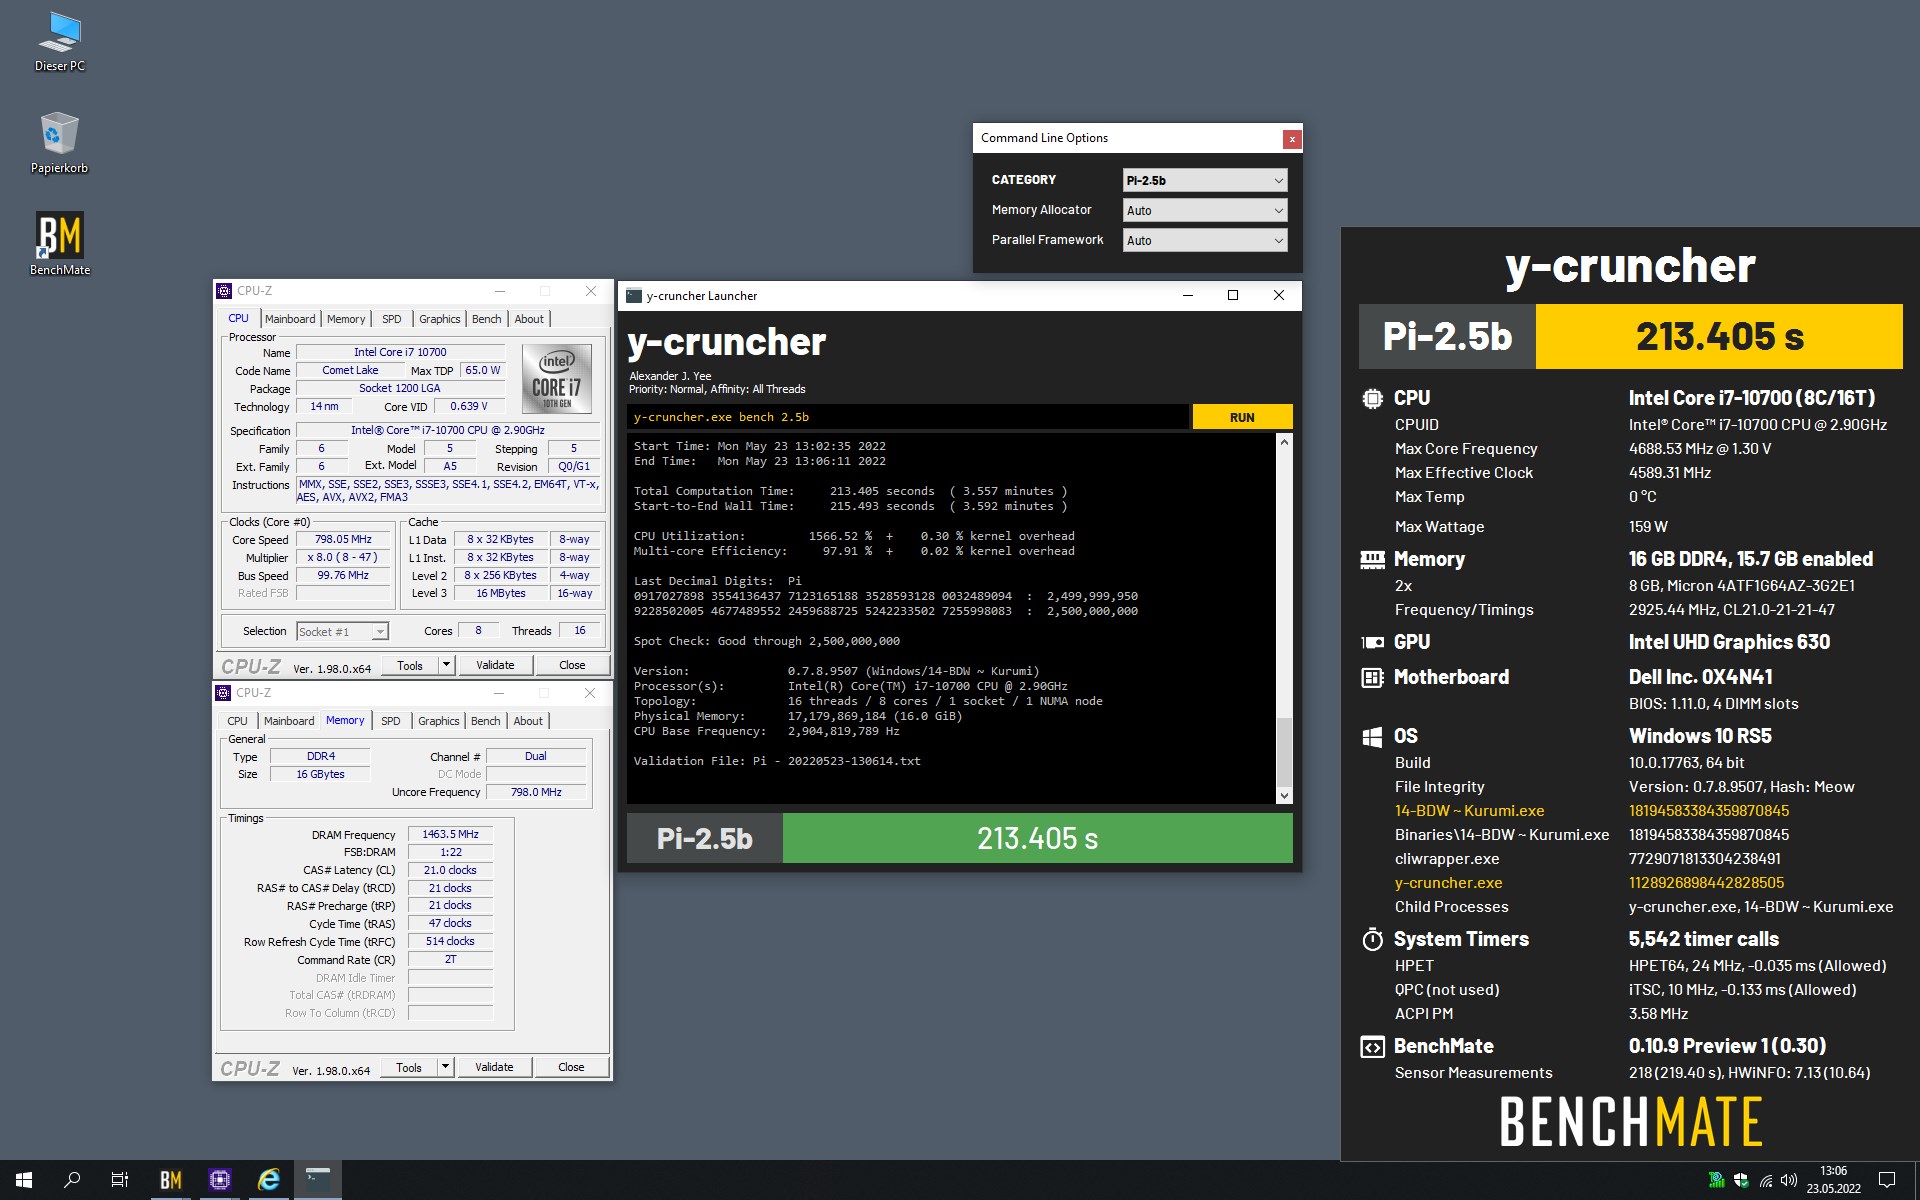Switch to CPU-Z taskbar icon
1920x1200 pixels.
220,1180
